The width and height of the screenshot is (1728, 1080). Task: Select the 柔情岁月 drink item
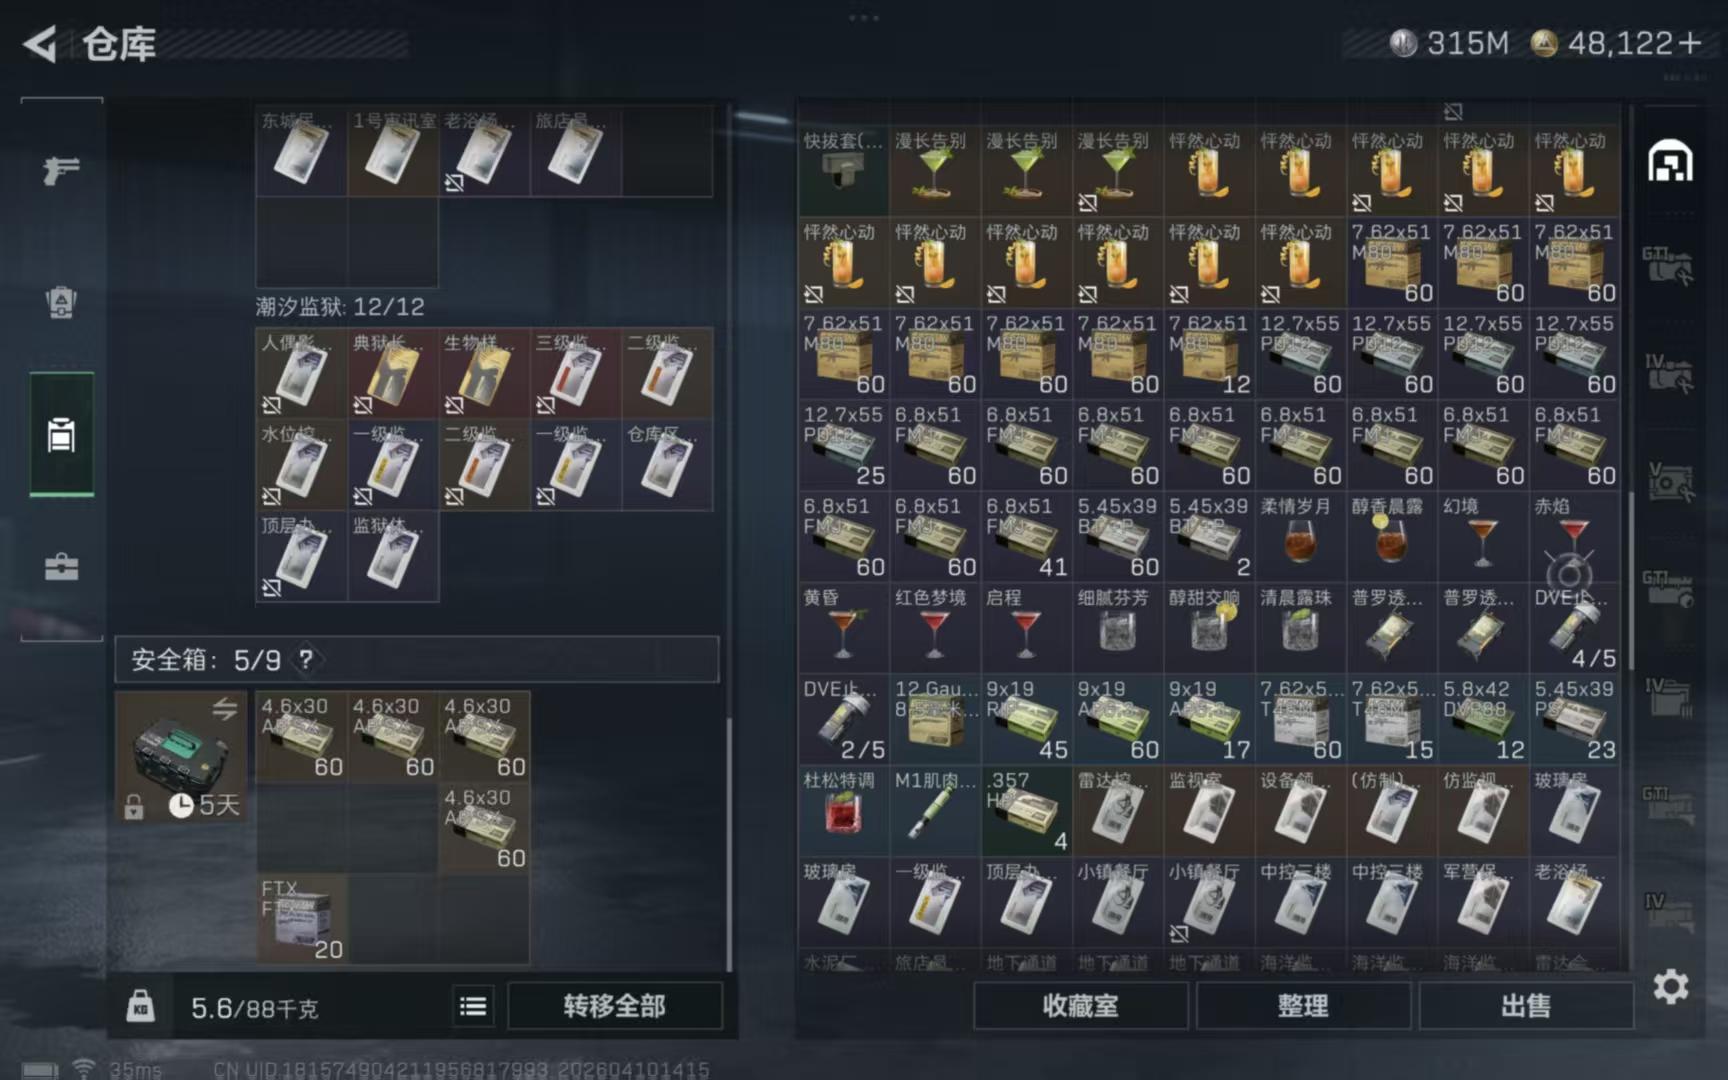1300,537
